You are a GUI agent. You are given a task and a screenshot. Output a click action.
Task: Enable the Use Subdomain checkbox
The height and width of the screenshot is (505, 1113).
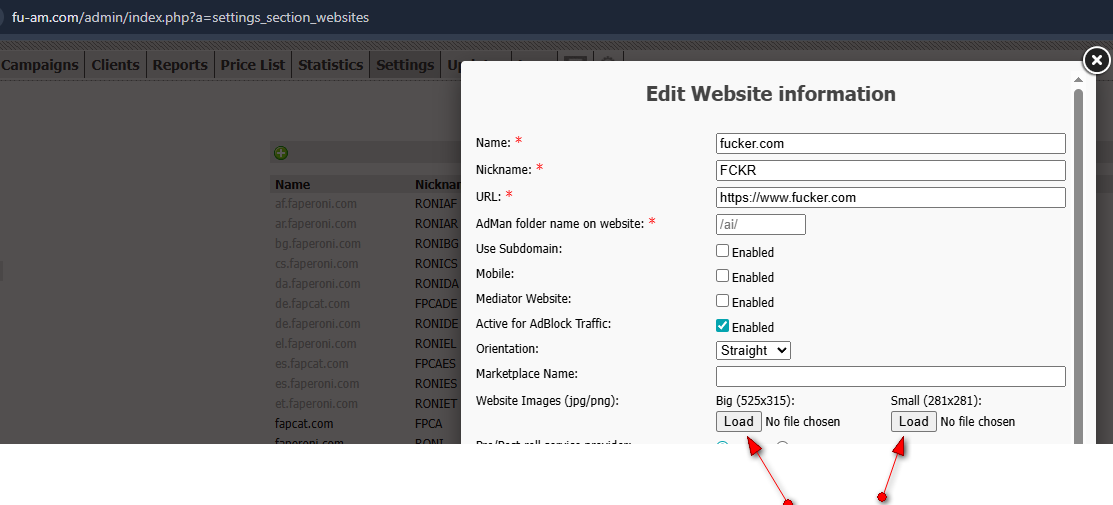723,251
